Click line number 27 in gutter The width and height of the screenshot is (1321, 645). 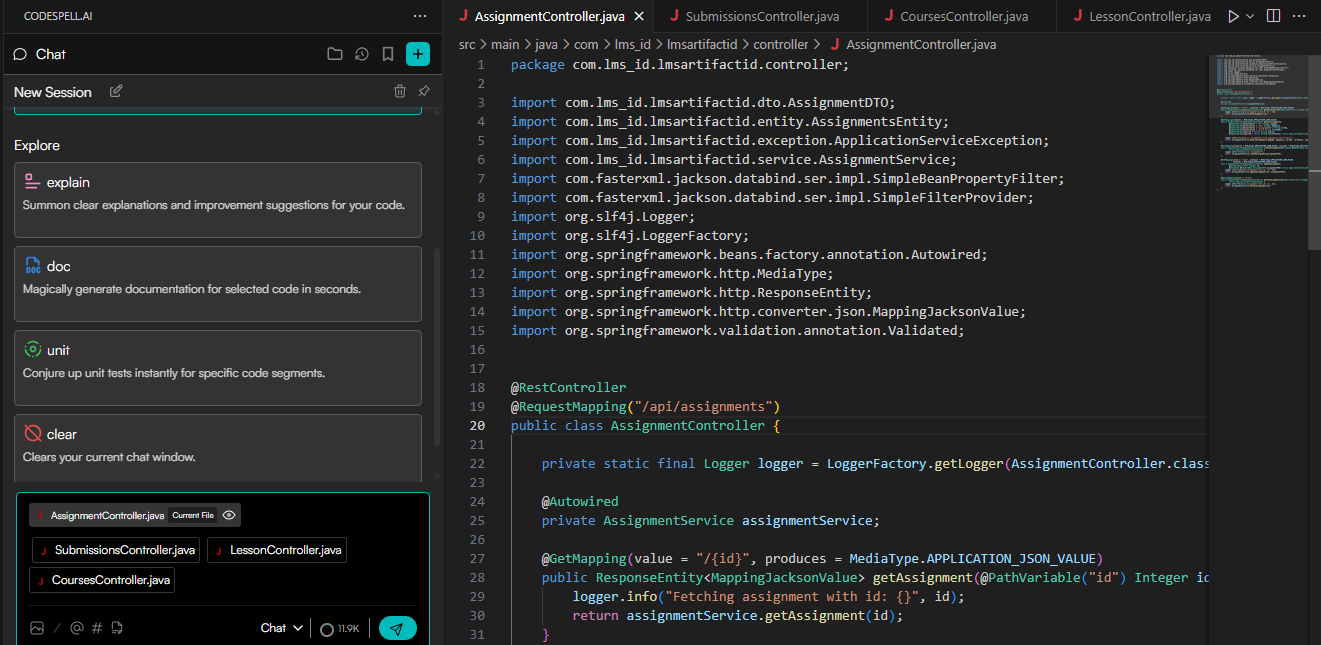coord(476,558)
